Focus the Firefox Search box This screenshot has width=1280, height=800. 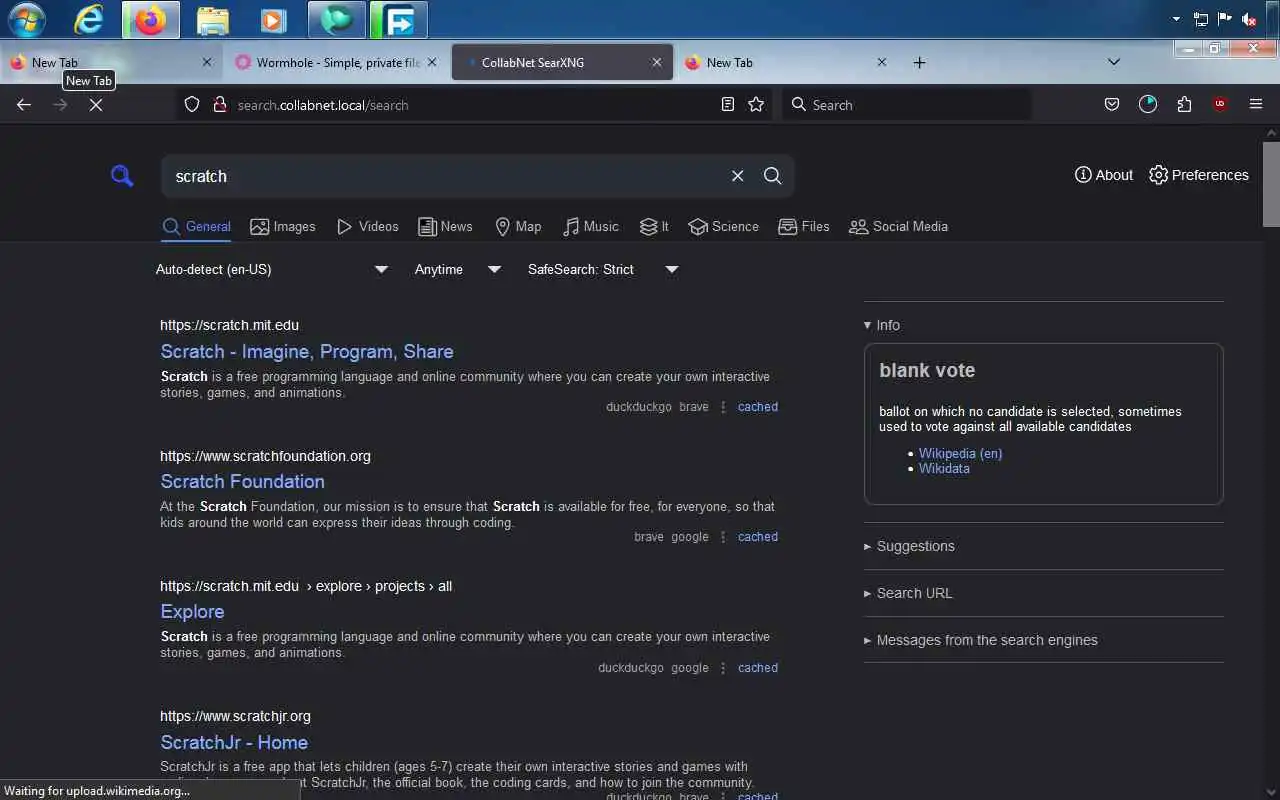coord(906,104)
